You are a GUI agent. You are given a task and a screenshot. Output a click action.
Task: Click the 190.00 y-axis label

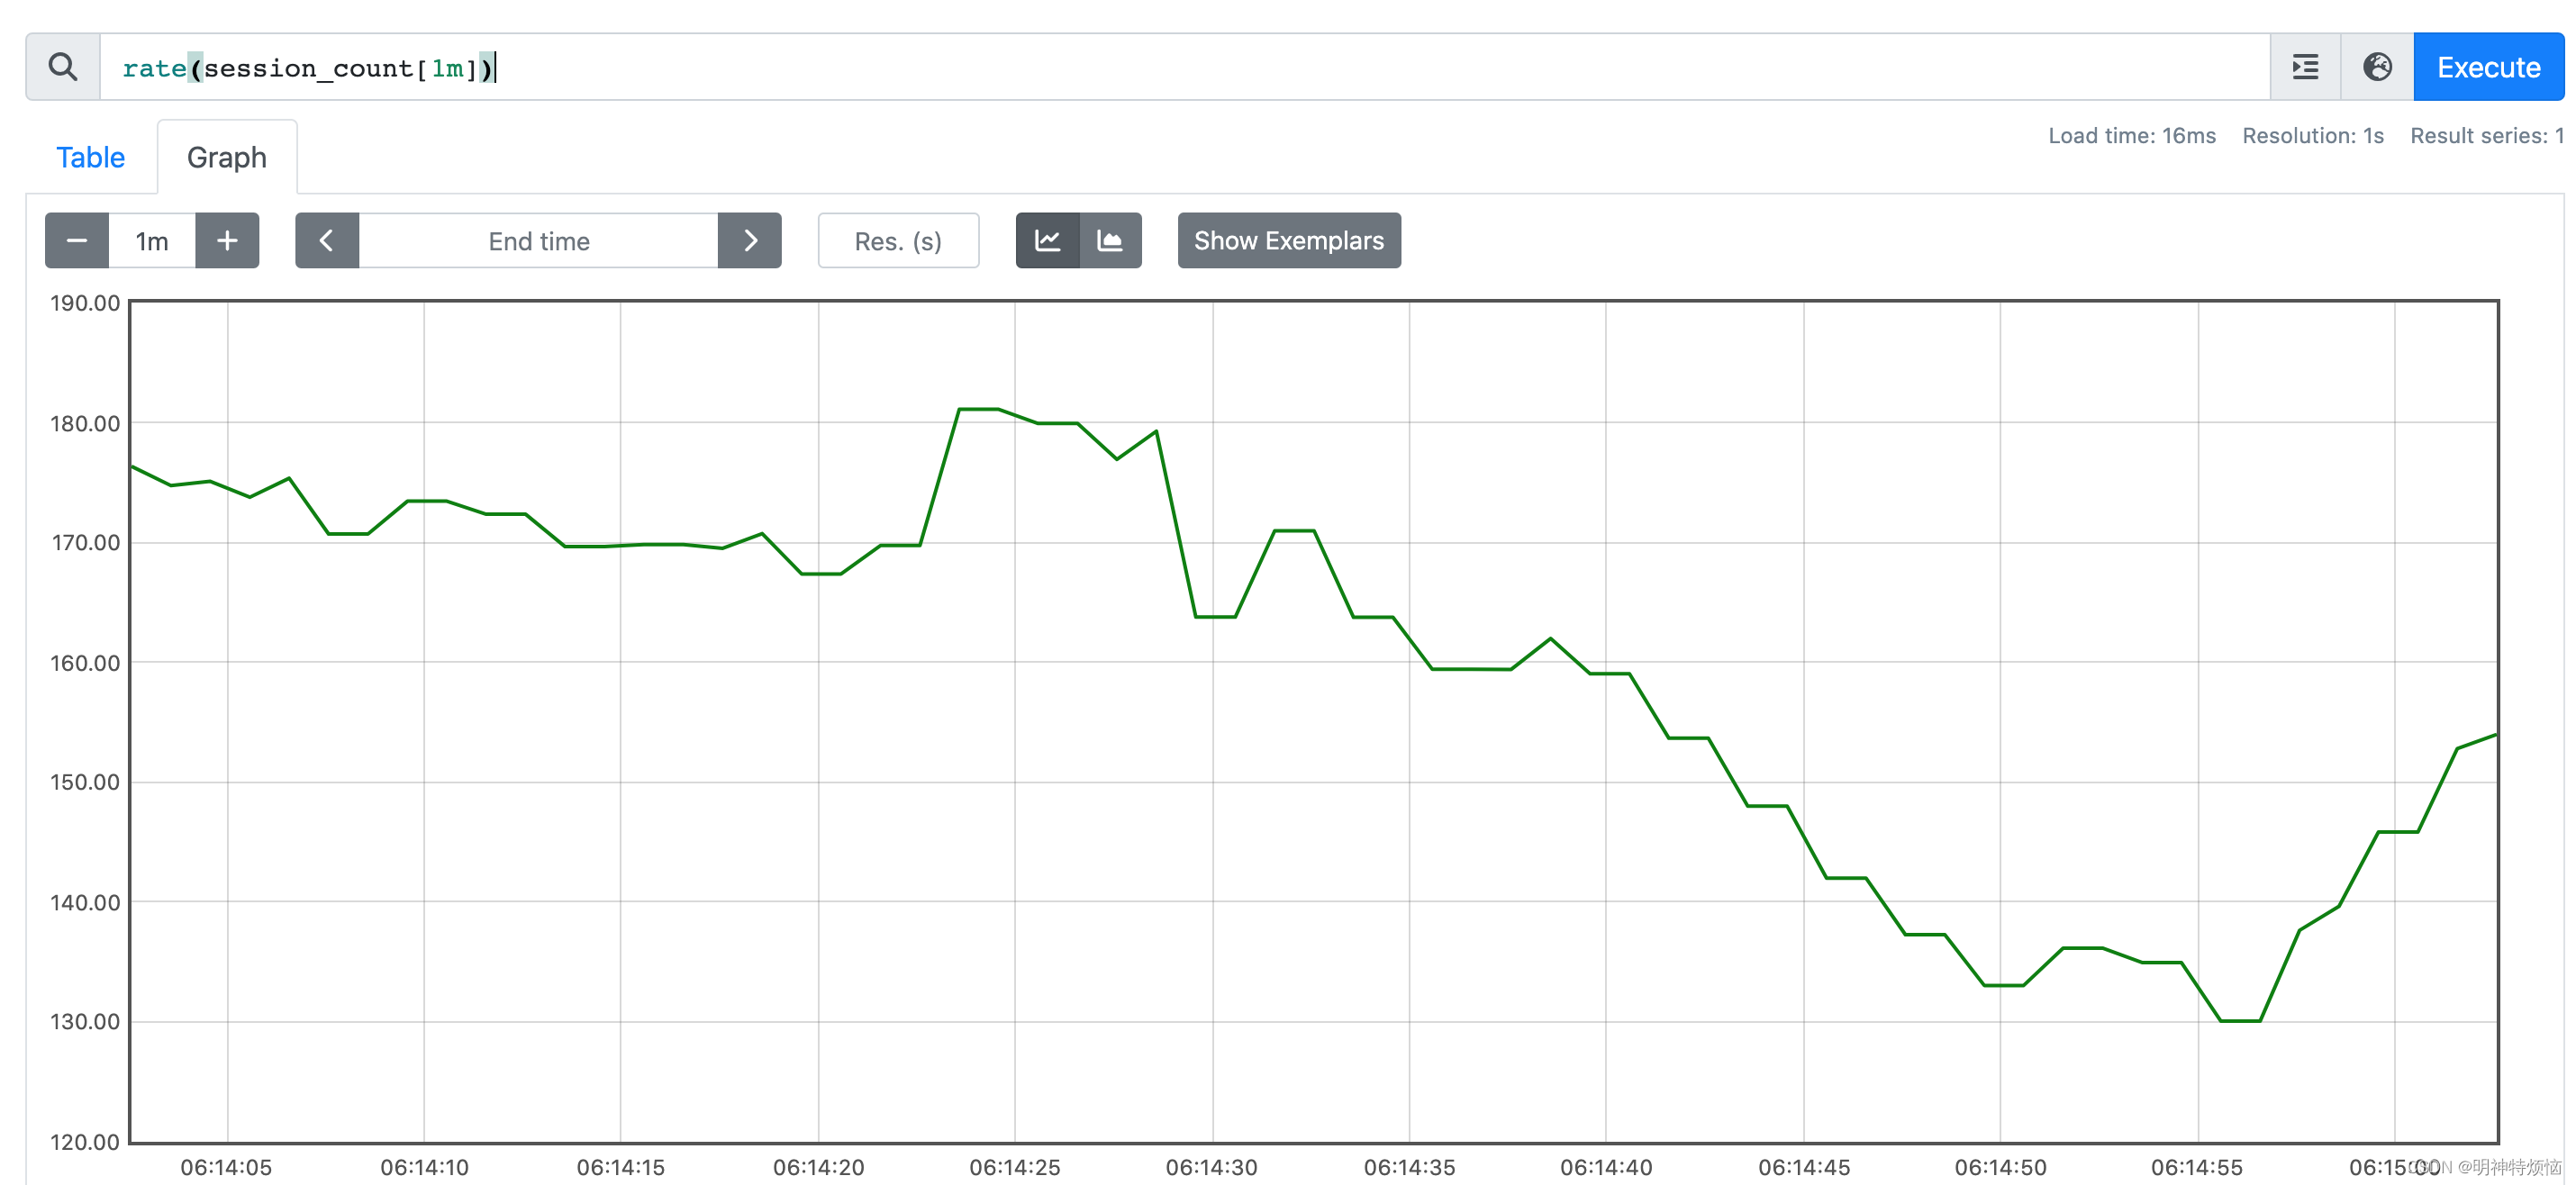click(x=85, y=303)
